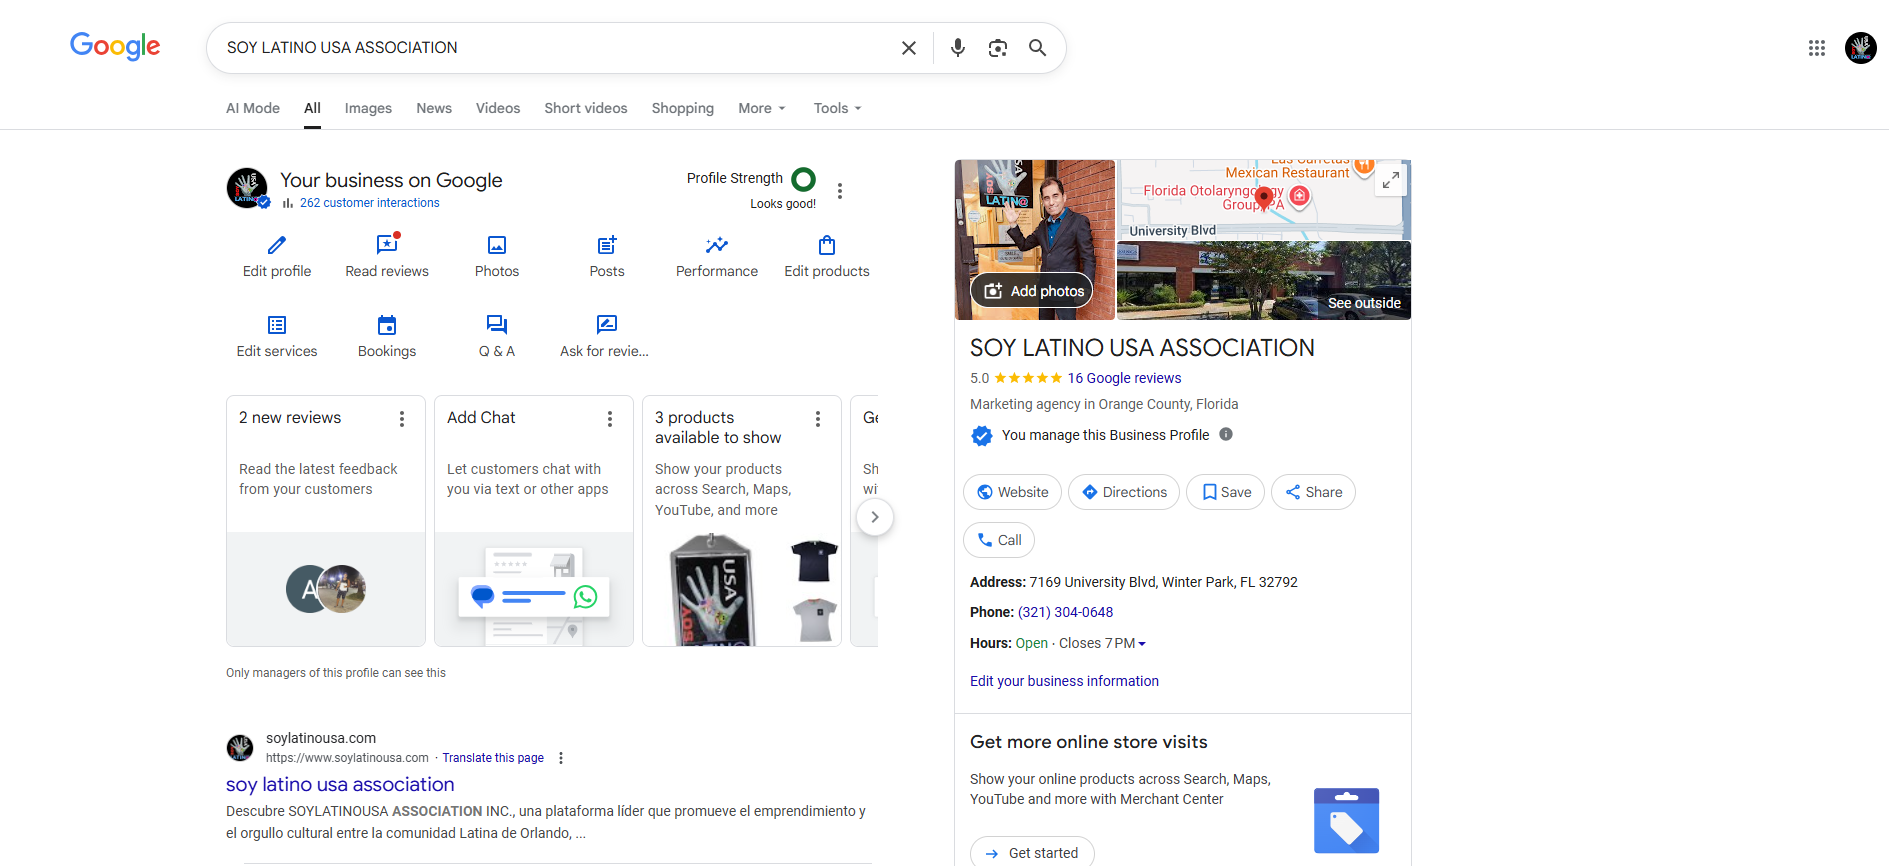
Task: Open options on the Add Chat card
Action: [x=610, y=419]
